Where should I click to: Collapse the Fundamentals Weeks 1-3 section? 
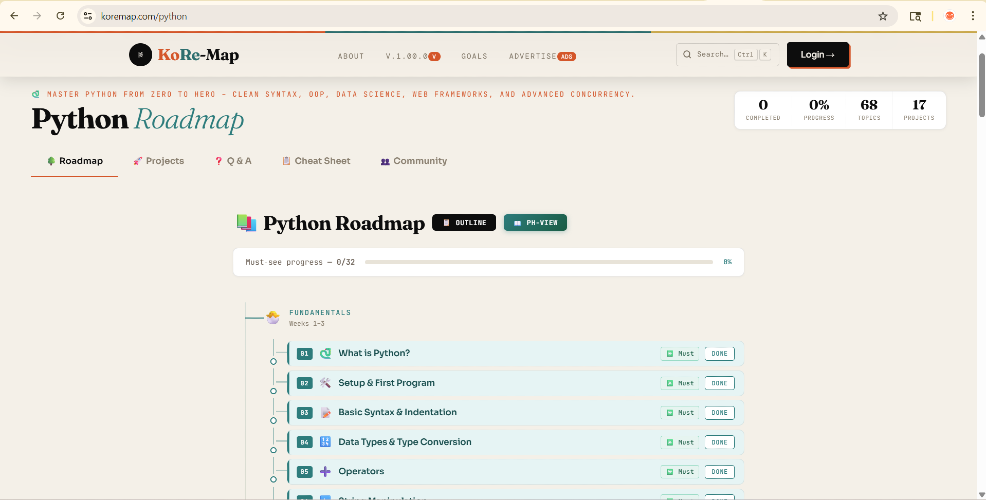click(319, 318)
